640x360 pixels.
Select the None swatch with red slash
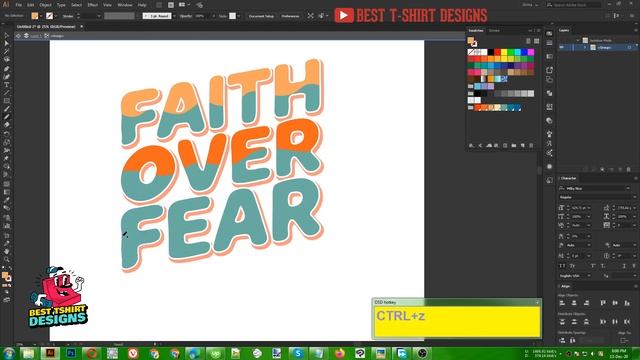[x=471, y=52]
